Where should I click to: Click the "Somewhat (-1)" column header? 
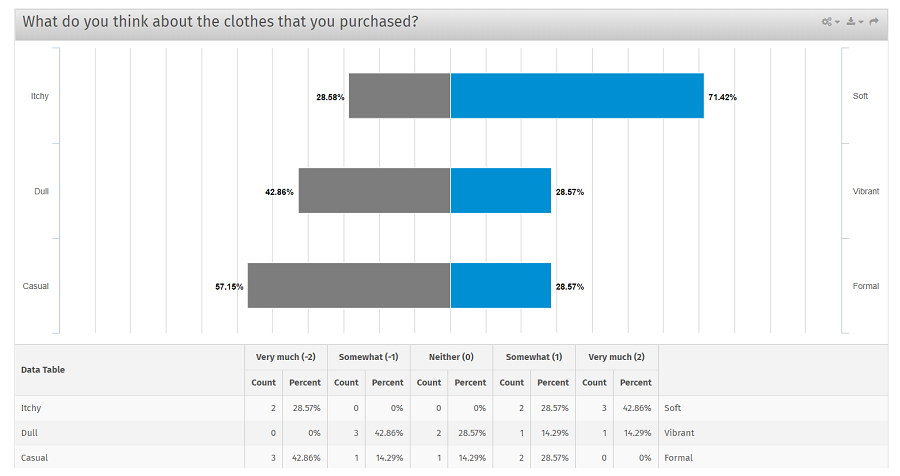click(x=368, y=357)
